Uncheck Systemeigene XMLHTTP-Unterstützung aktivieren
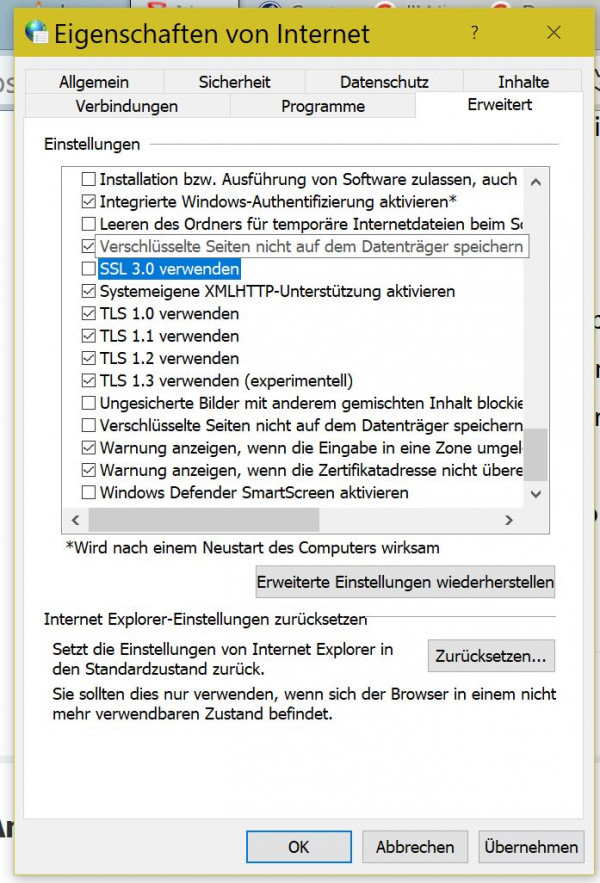Screen dimensions: 600x883 point(88,291)
